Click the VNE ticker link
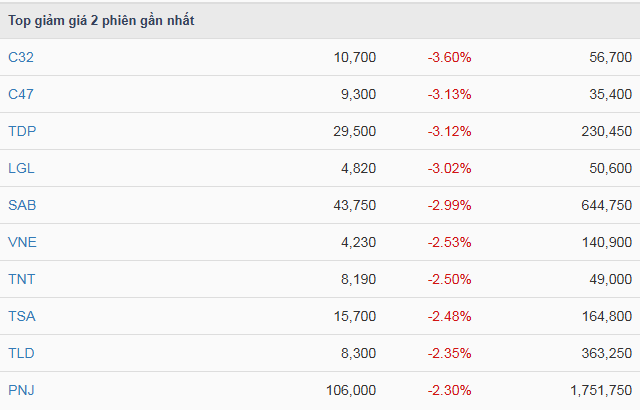Image resolution: width=640 pixels, height=410 pixels. pos(22,242)
